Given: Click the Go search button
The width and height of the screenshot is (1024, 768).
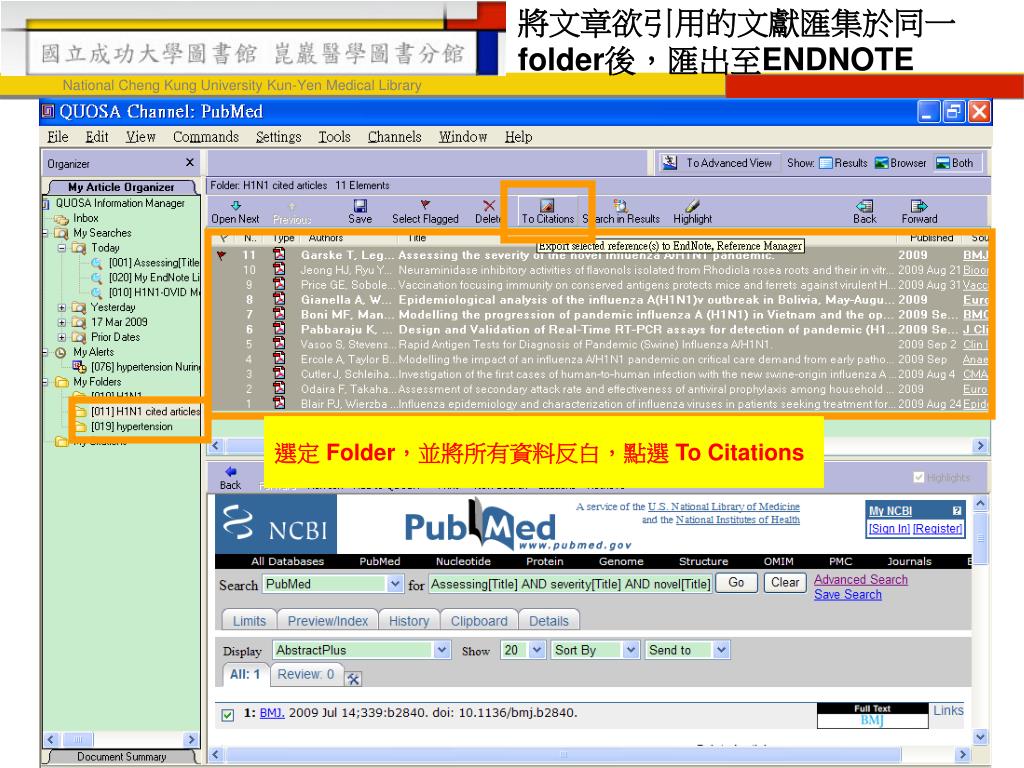Looking at the screenshot, I should (x=736, y=583).
